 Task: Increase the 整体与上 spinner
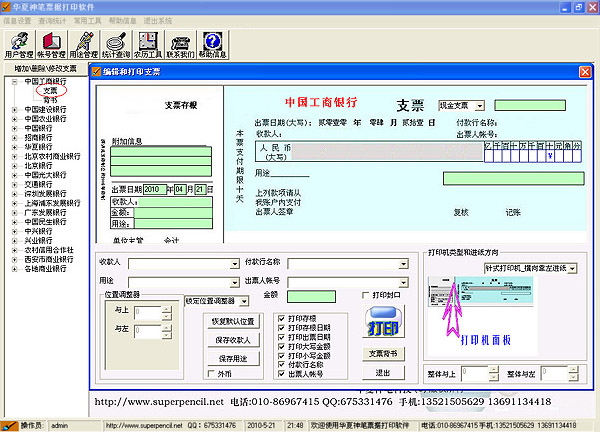pyautogui.click(x=494, y=370)
